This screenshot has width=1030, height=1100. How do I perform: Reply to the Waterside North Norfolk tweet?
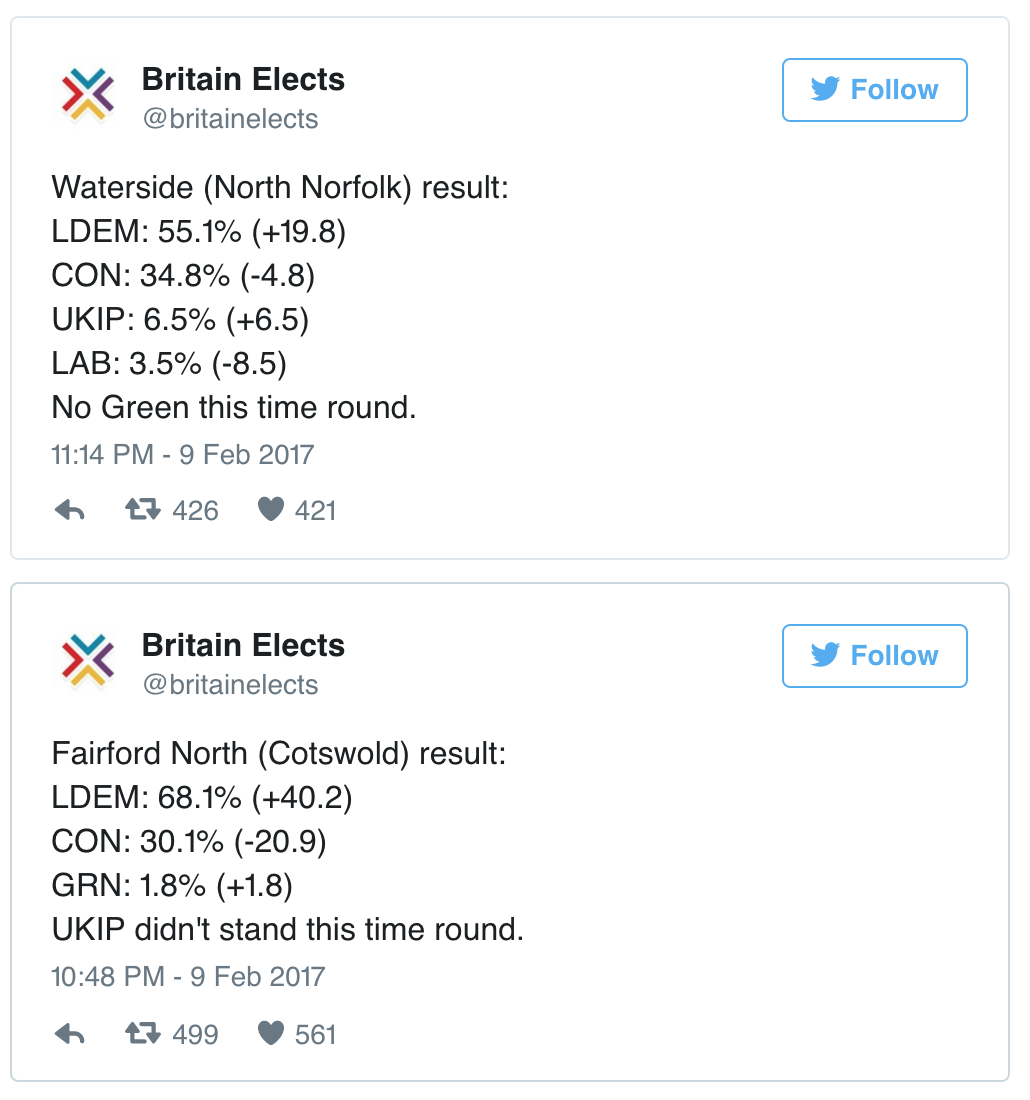pos(69,511)
